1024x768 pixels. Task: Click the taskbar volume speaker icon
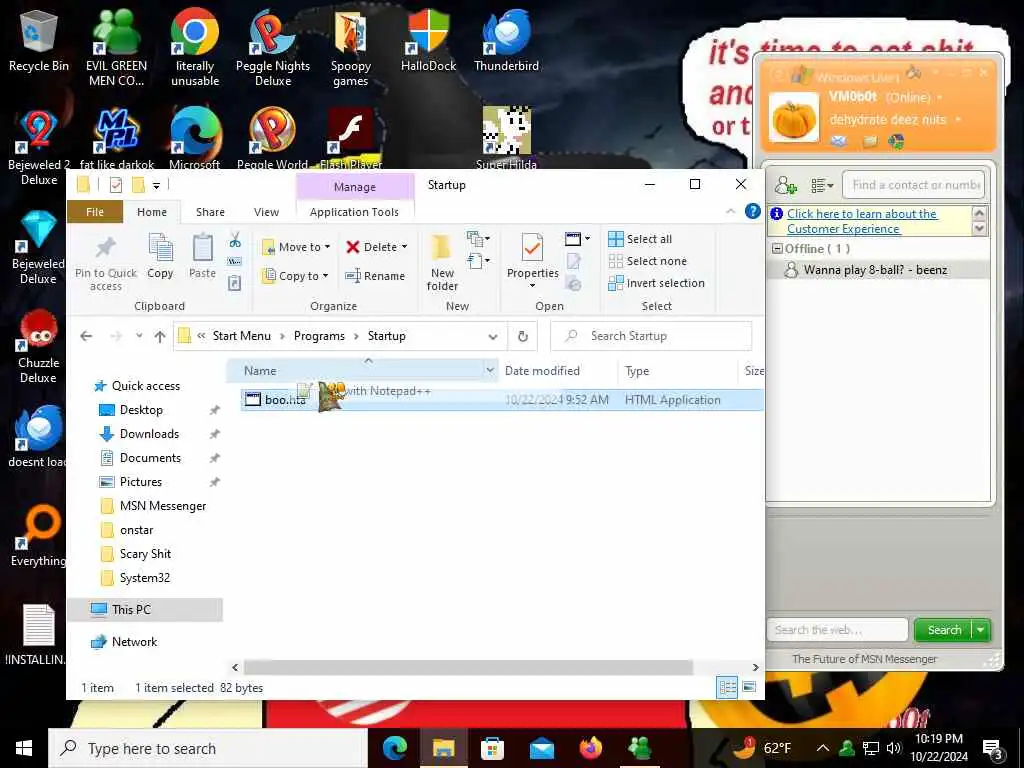(x=893, y=748)
